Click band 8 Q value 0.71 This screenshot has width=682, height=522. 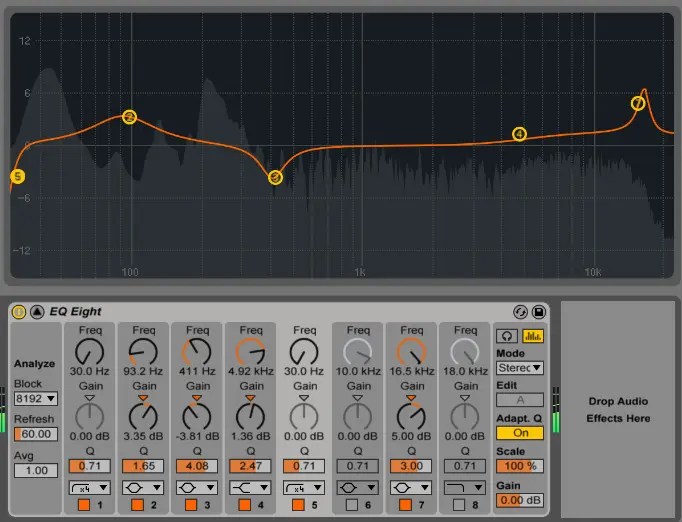coord(465,466)
